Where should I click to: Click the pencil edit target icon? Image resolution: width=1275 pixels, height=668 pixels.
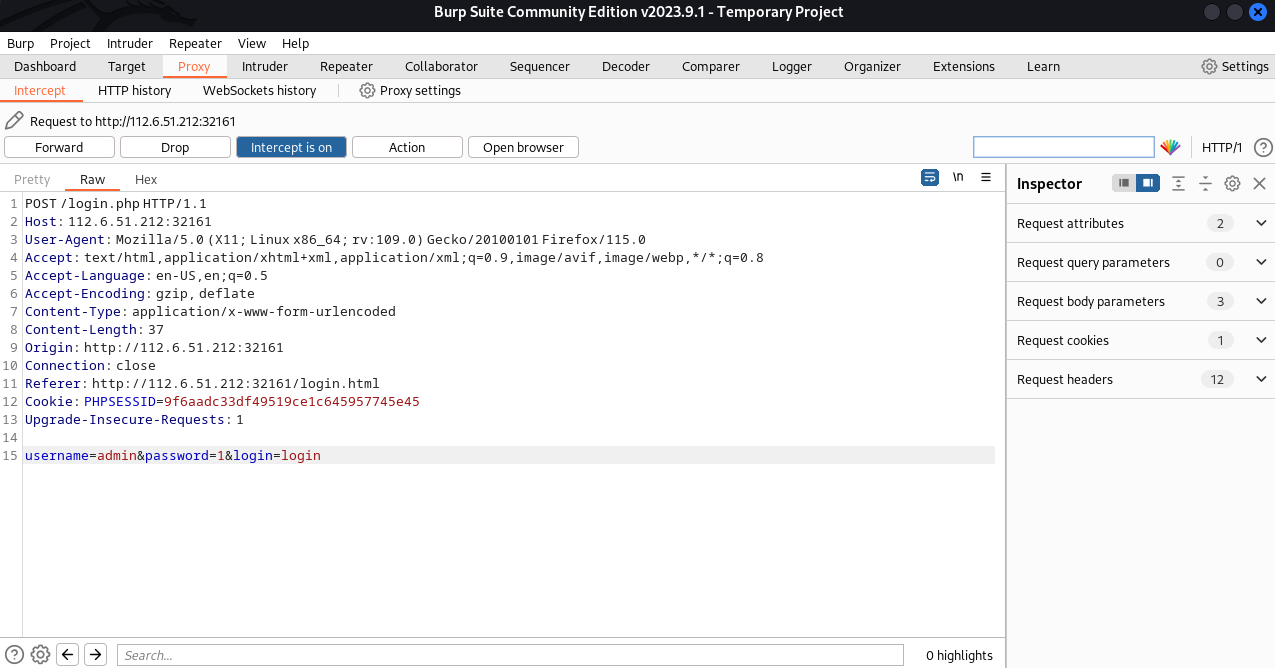(14, 121)
